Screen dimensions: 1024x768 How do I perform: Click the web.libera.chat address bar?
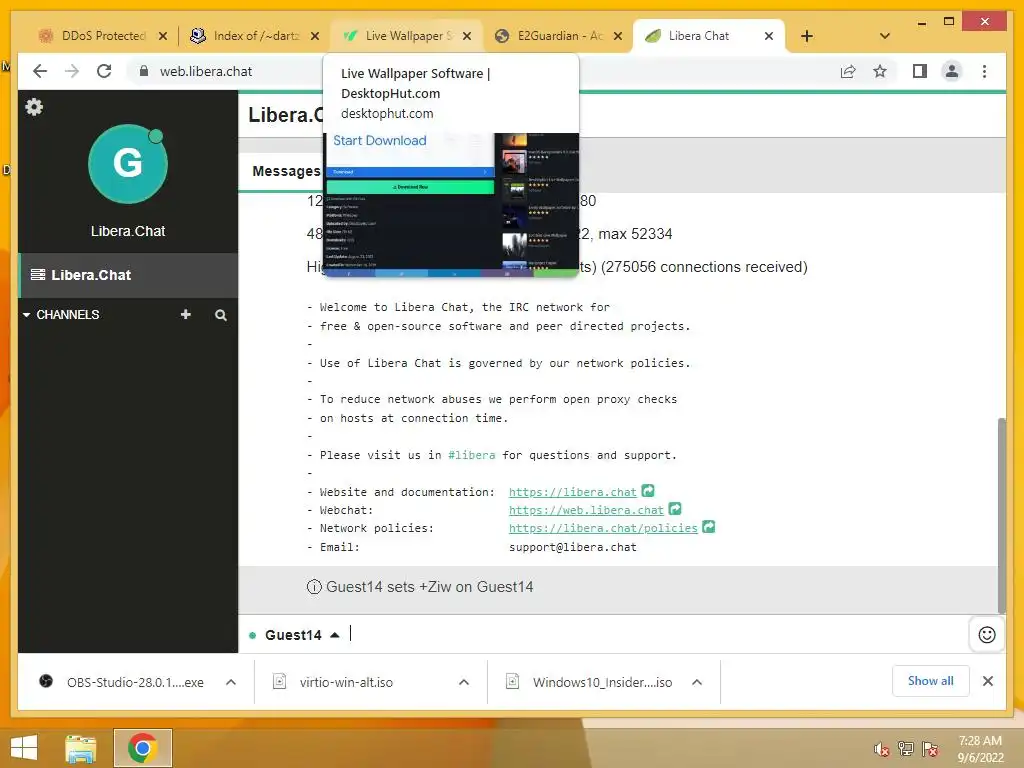click(206, 71)
